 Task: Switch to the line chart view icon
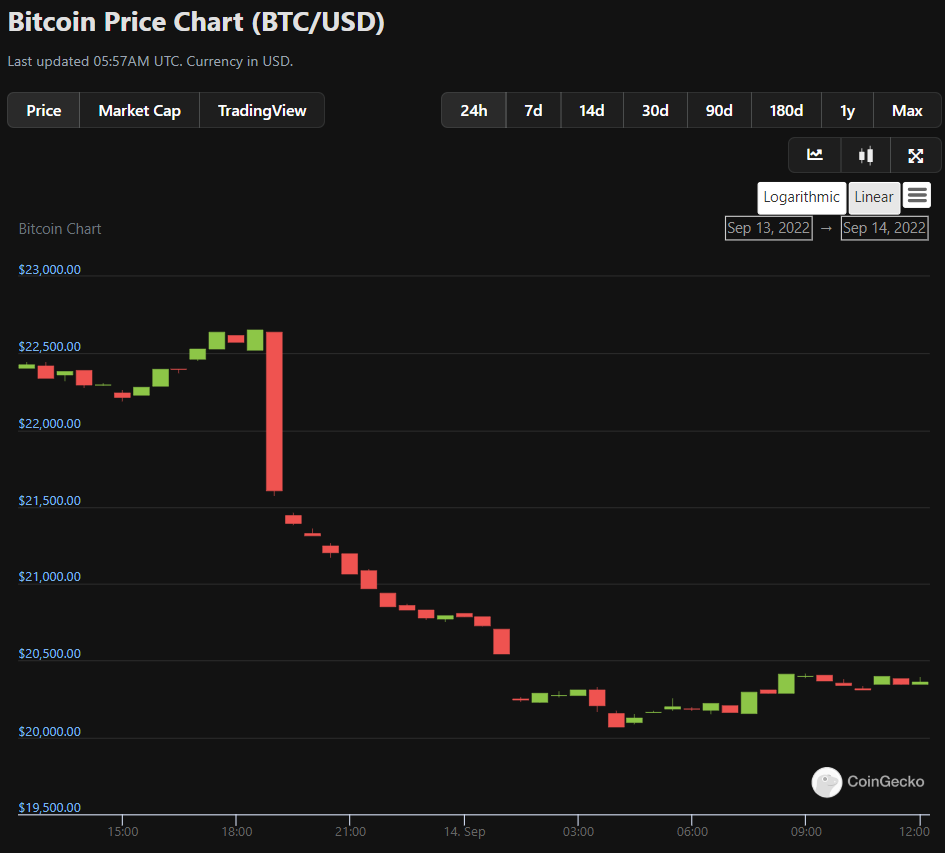point(815,156)
